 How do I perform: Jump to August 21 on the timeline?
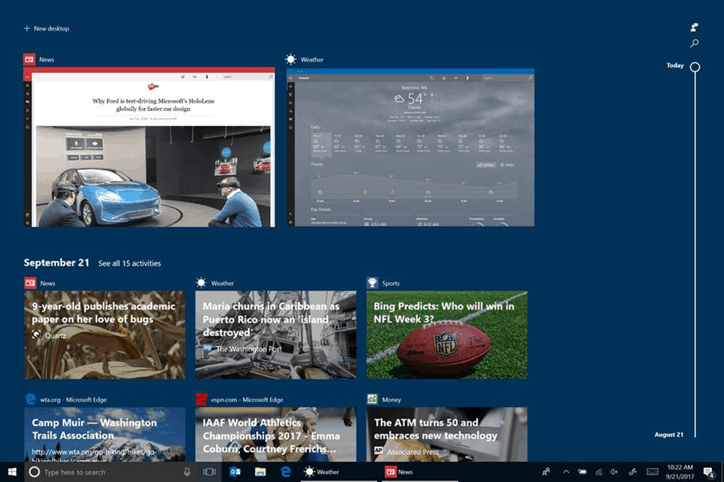tap(669, 434)
